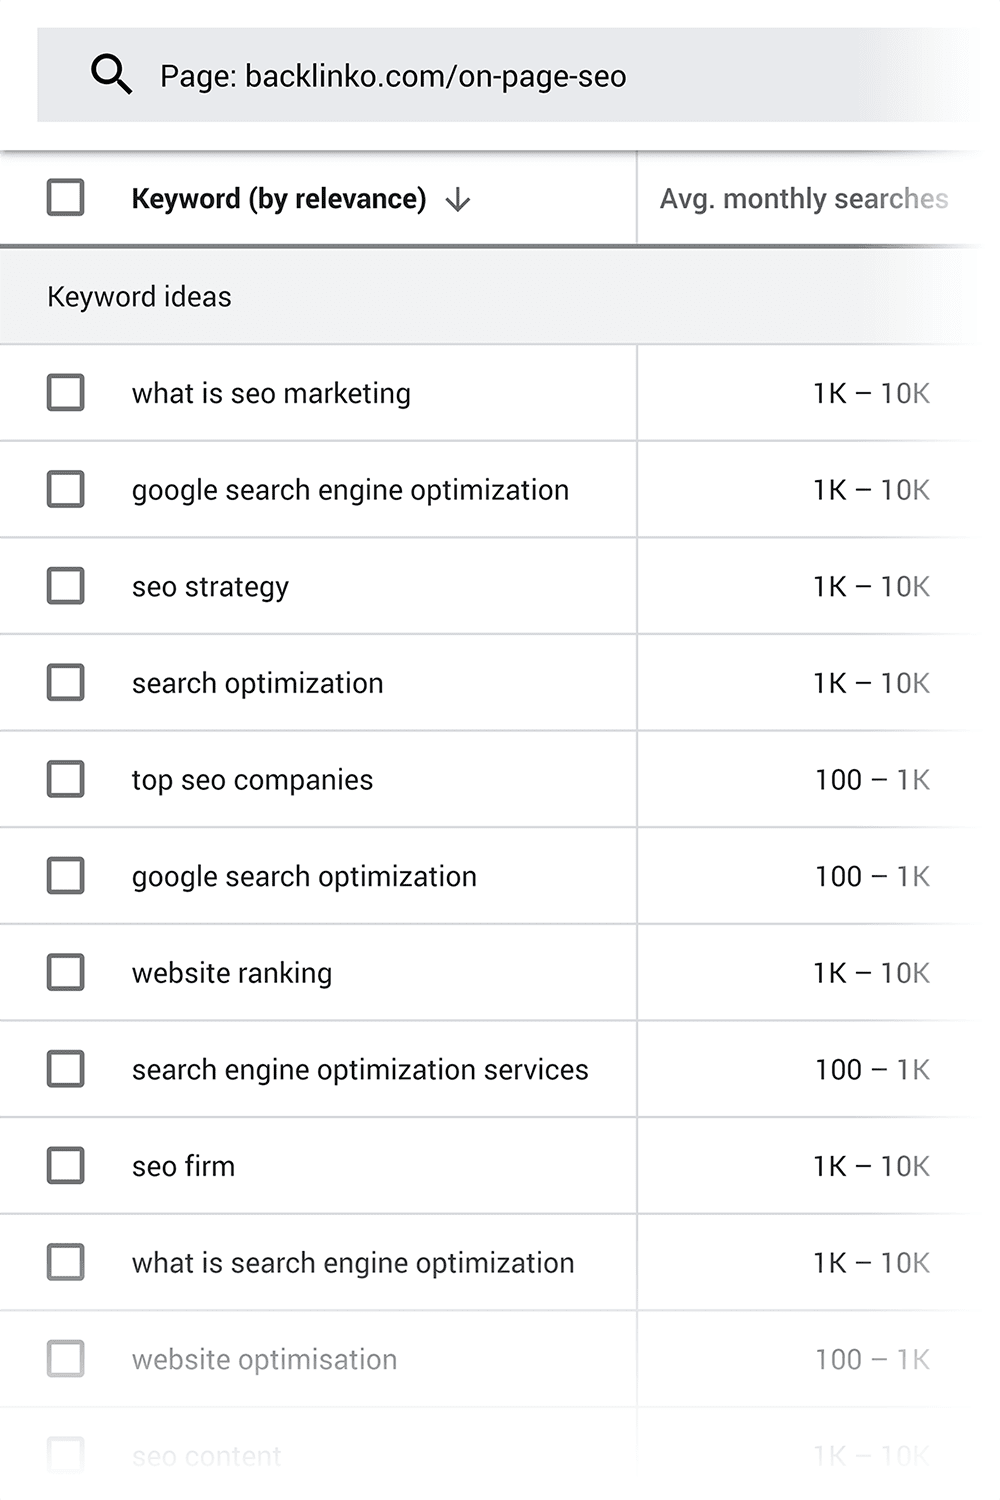Check the 'website optimisation' checkbox

click(66, 1359)
